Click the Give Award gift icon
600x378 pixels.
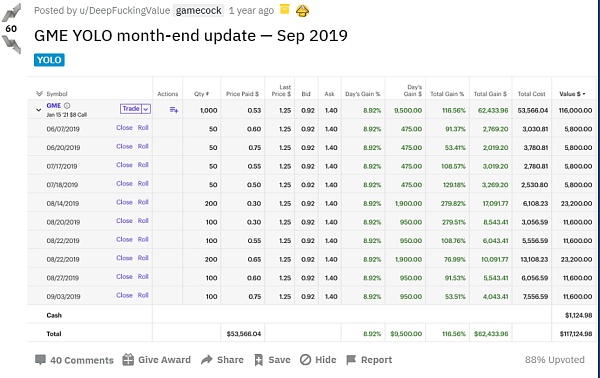(x=128, y=360)
